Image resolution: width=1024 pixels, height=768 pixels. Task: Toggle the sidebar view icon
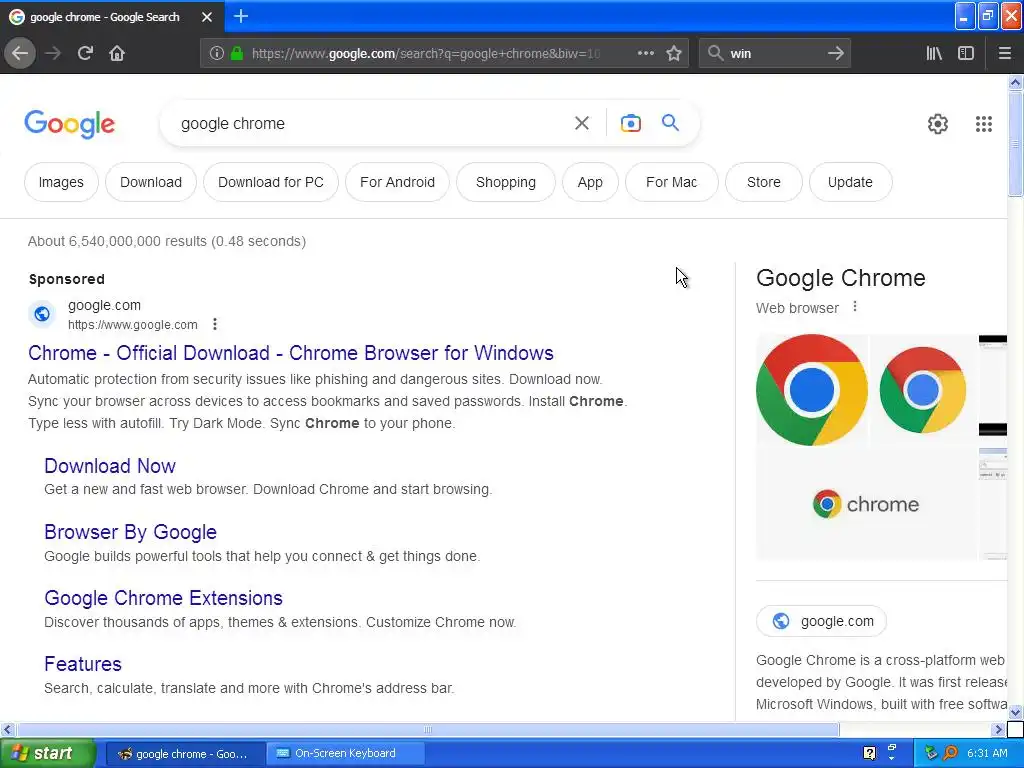tap(966, 54)
